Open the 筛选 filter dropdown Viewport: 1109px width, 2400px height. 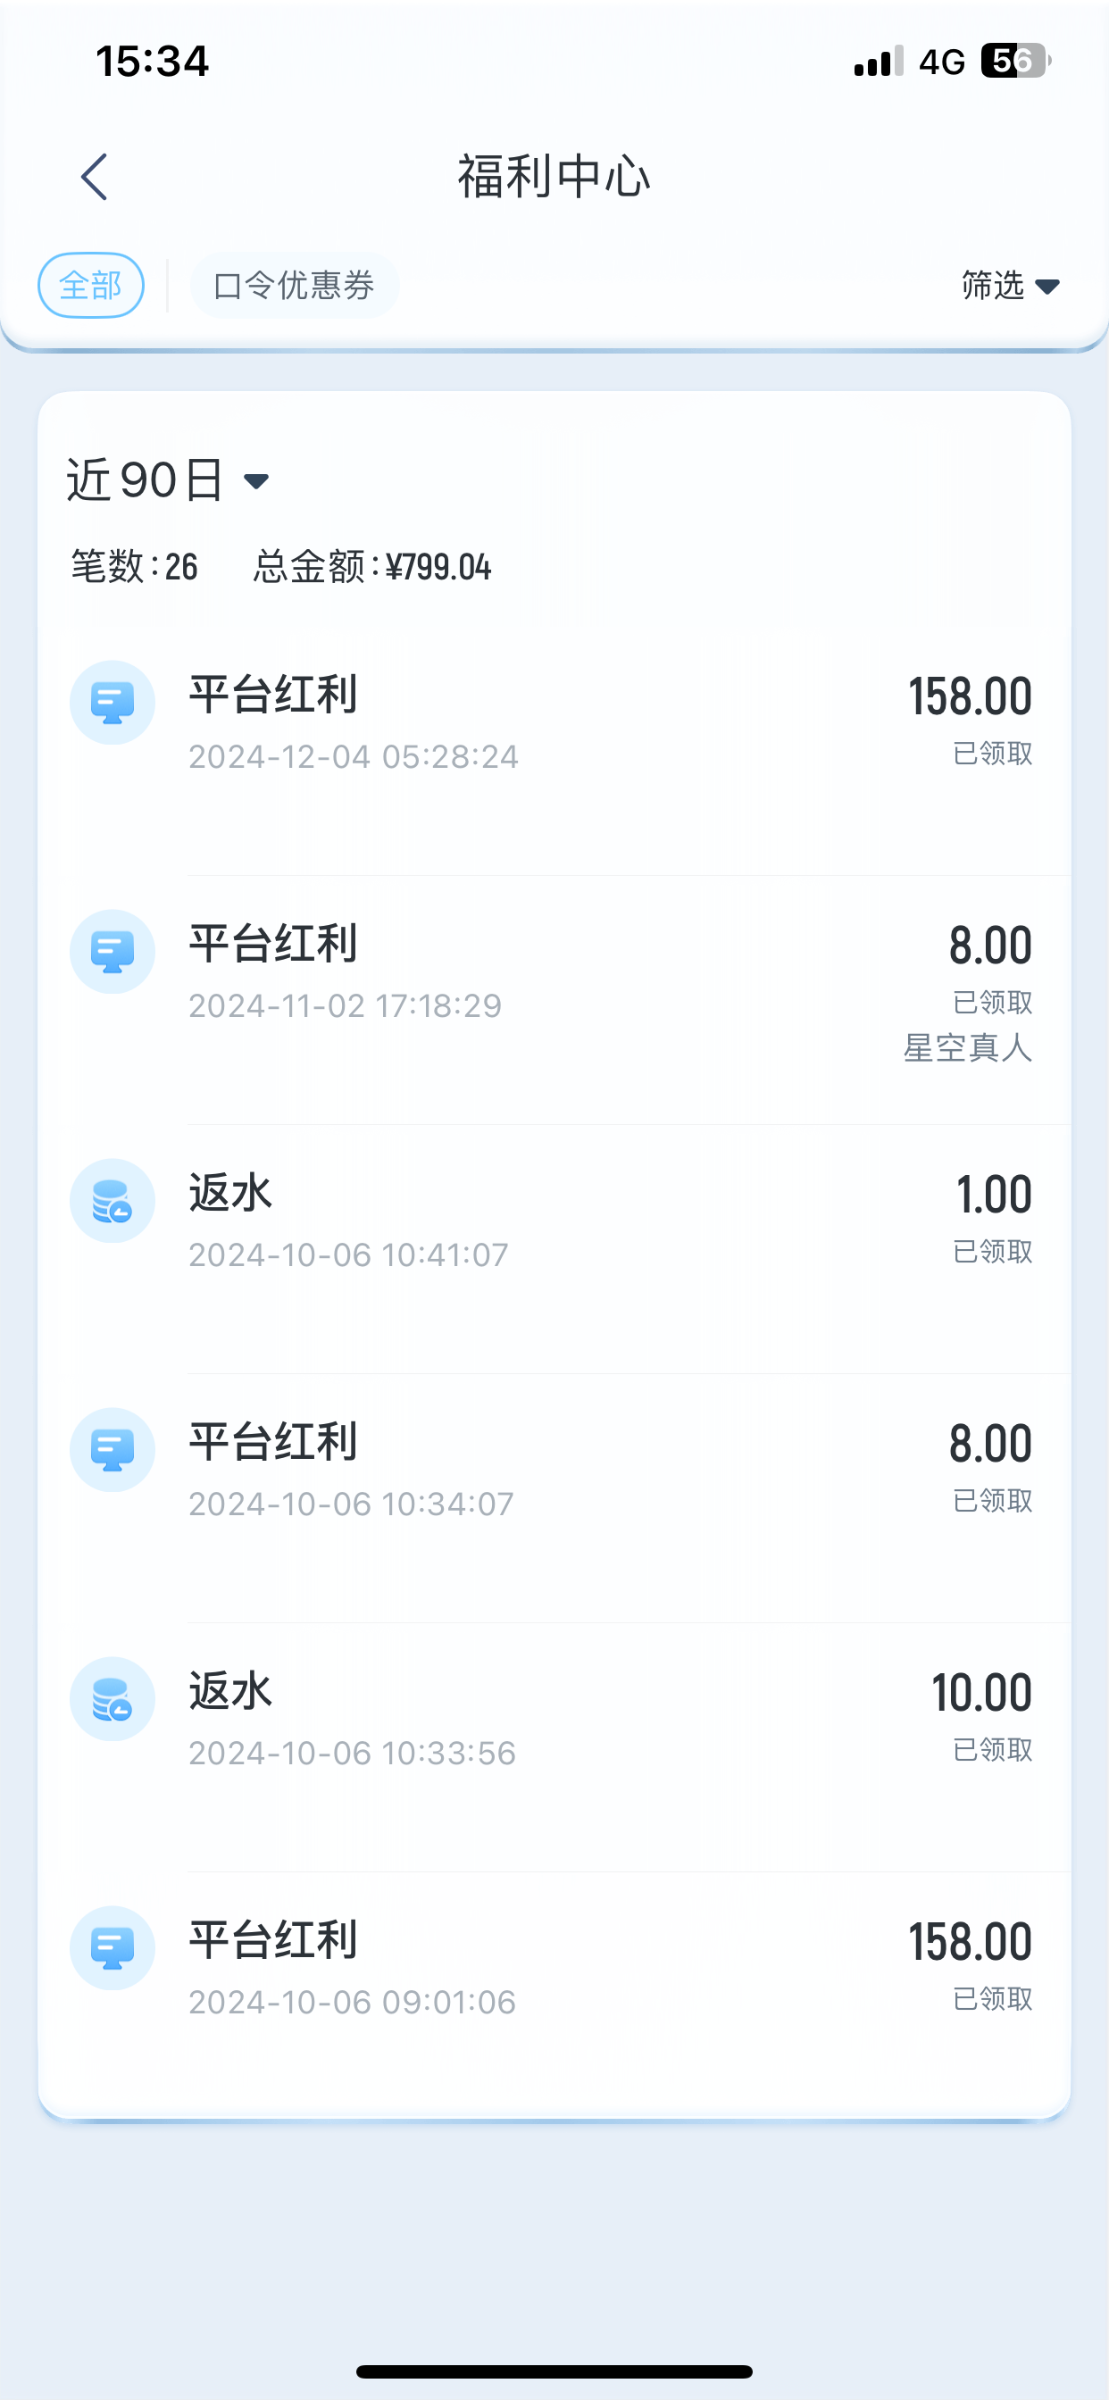click(x=1009, y=286)
